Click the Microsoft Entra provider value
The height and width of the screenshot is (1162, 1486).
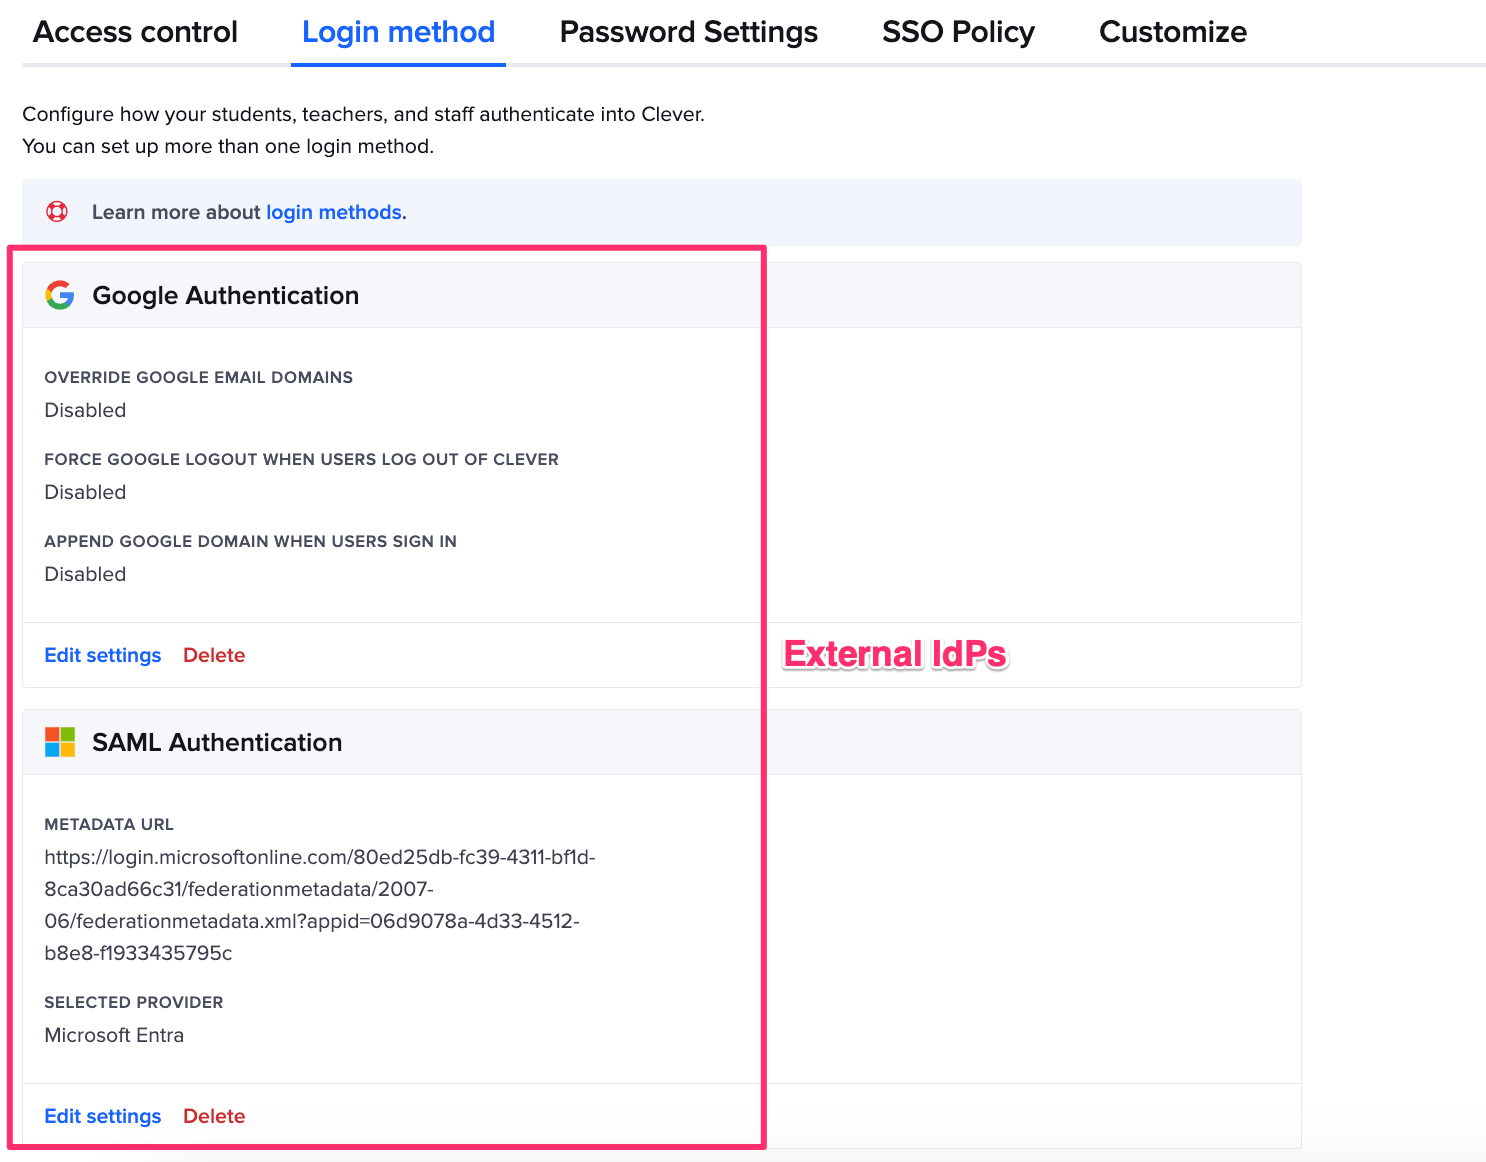(114, 1035)
